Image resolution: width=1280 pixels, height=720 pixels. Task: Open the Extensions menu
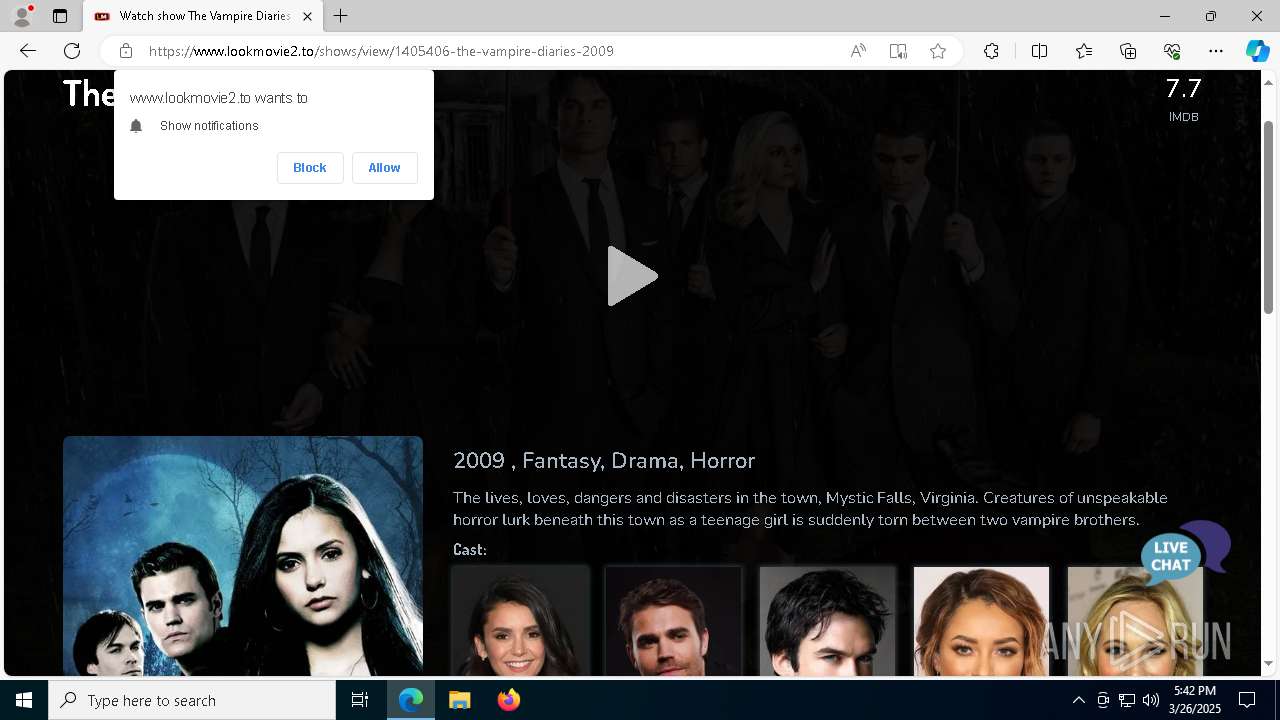(x=991, y=51)
